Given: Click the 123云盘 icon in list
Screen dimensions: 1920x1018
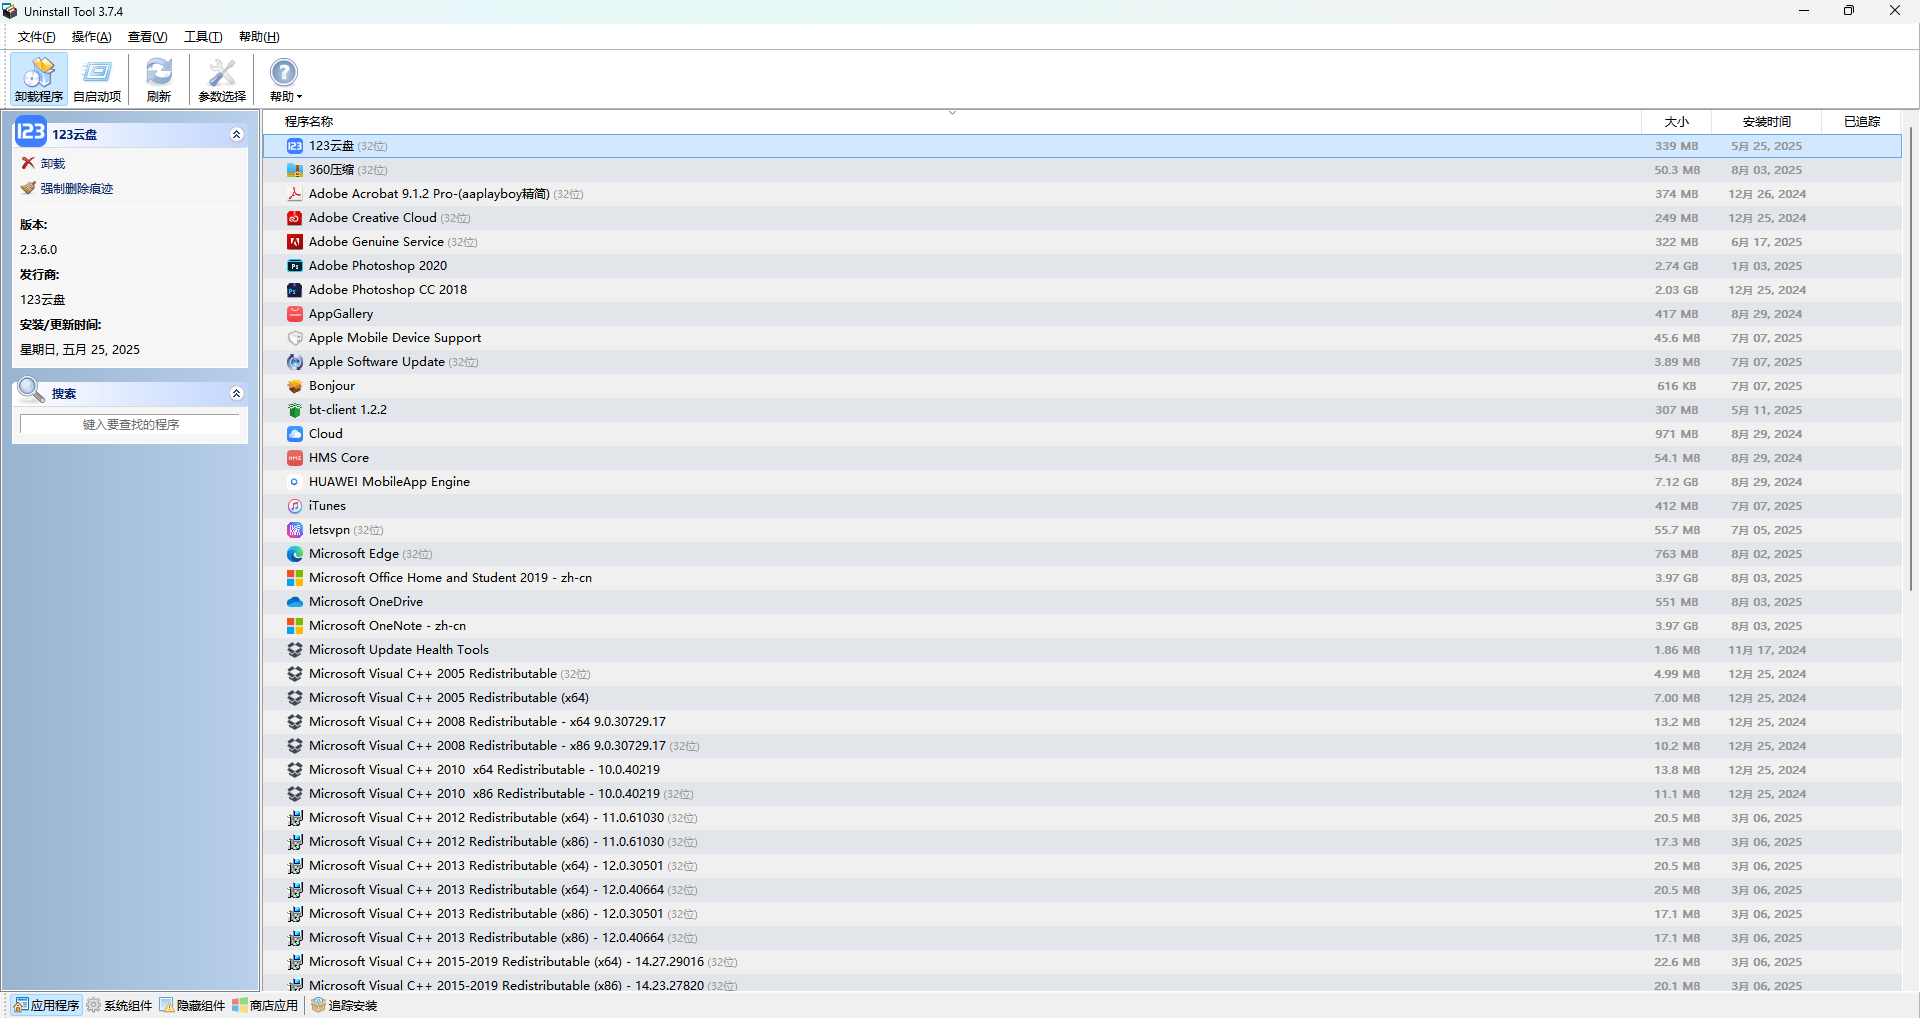Looking at the screenshot, I should 295,146.
